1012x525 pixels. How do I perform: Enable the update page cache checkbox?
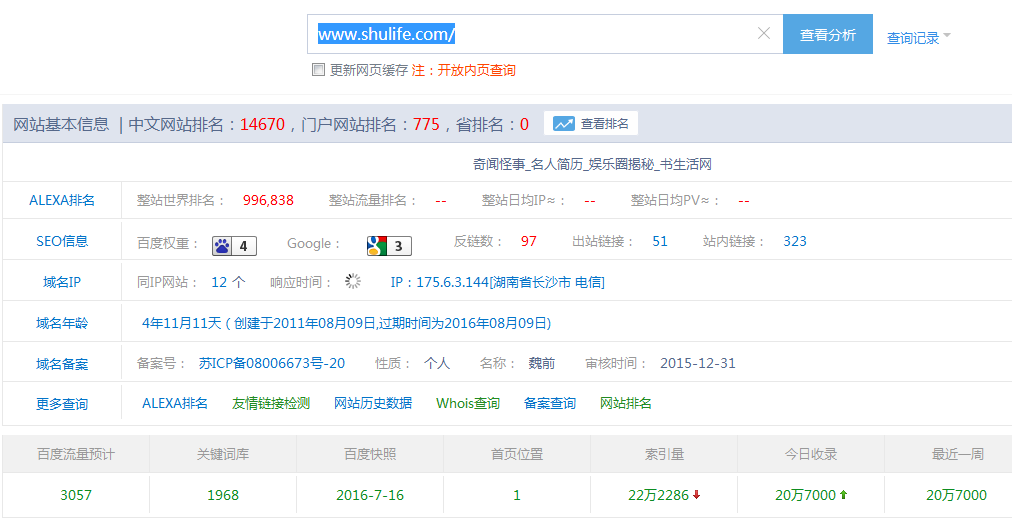[318, 70]
